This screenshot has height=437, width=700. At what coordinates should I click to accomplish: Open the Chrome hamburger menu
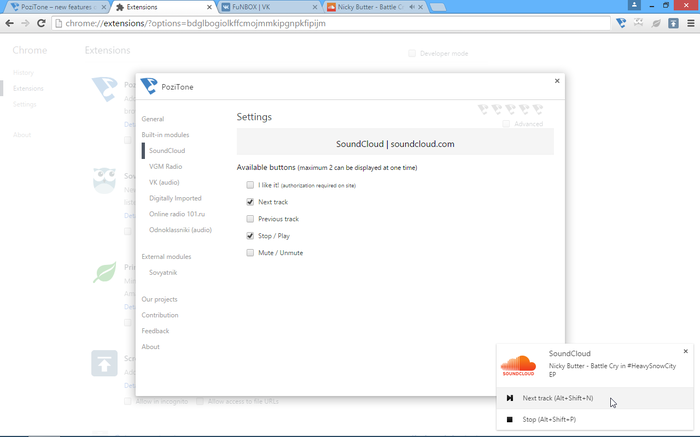pos(691,23)
